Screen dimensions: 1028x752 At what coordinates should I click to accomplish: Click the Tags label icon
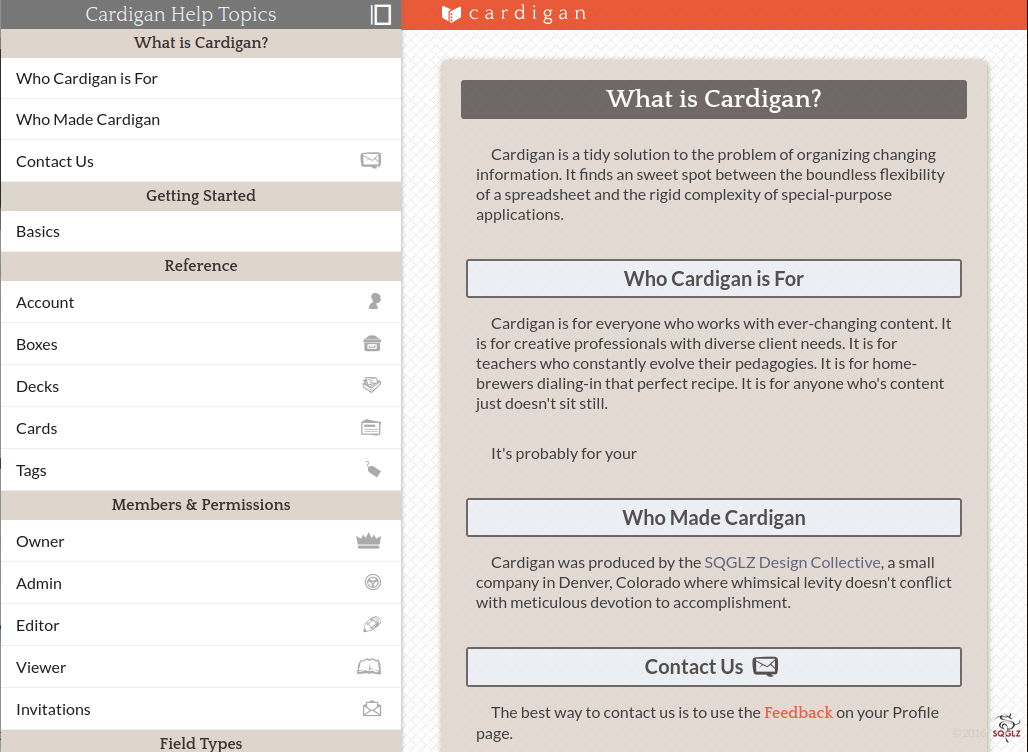point(372,470)
